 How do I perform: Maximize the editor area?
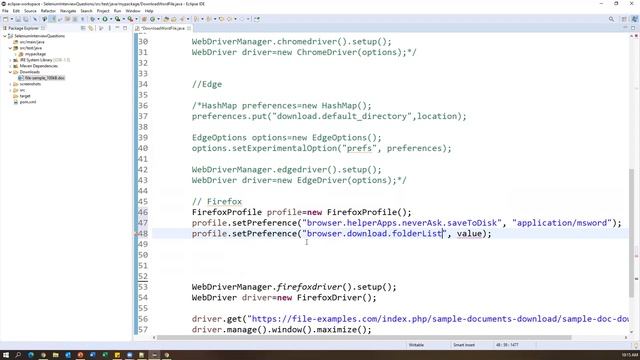[633, 28]
